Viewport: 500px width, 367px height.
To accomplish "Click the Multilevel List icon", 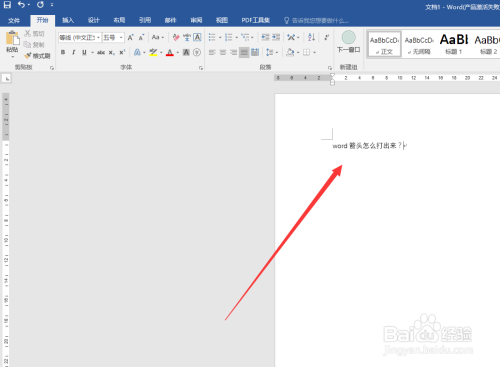I will 245,37.
